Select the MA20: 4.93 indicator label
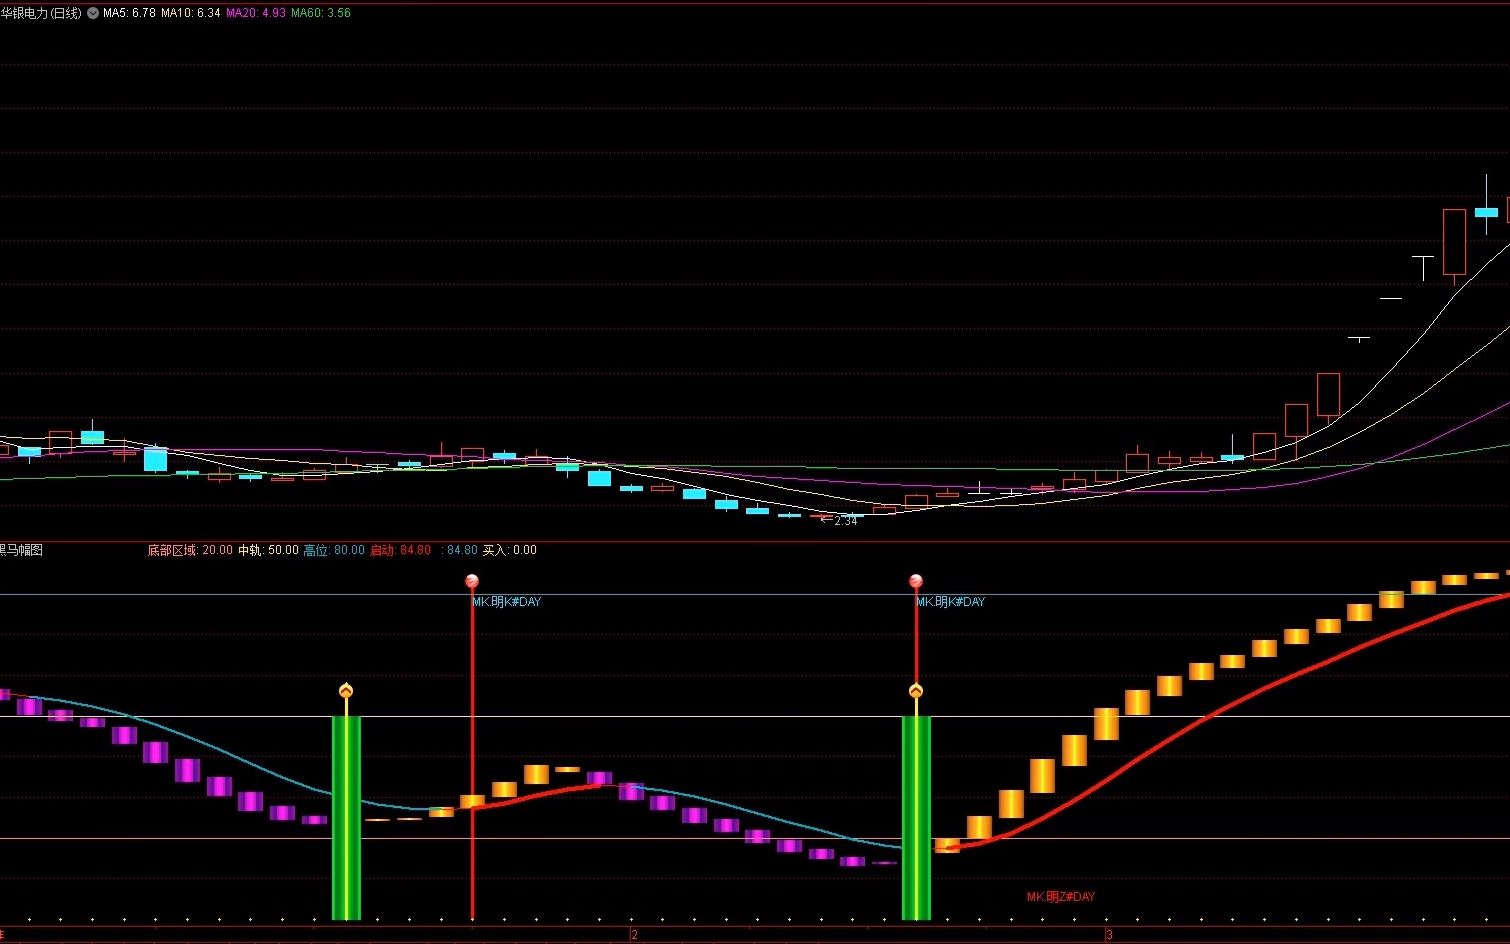The image size is (1510, 944). (x=256, y=14)
